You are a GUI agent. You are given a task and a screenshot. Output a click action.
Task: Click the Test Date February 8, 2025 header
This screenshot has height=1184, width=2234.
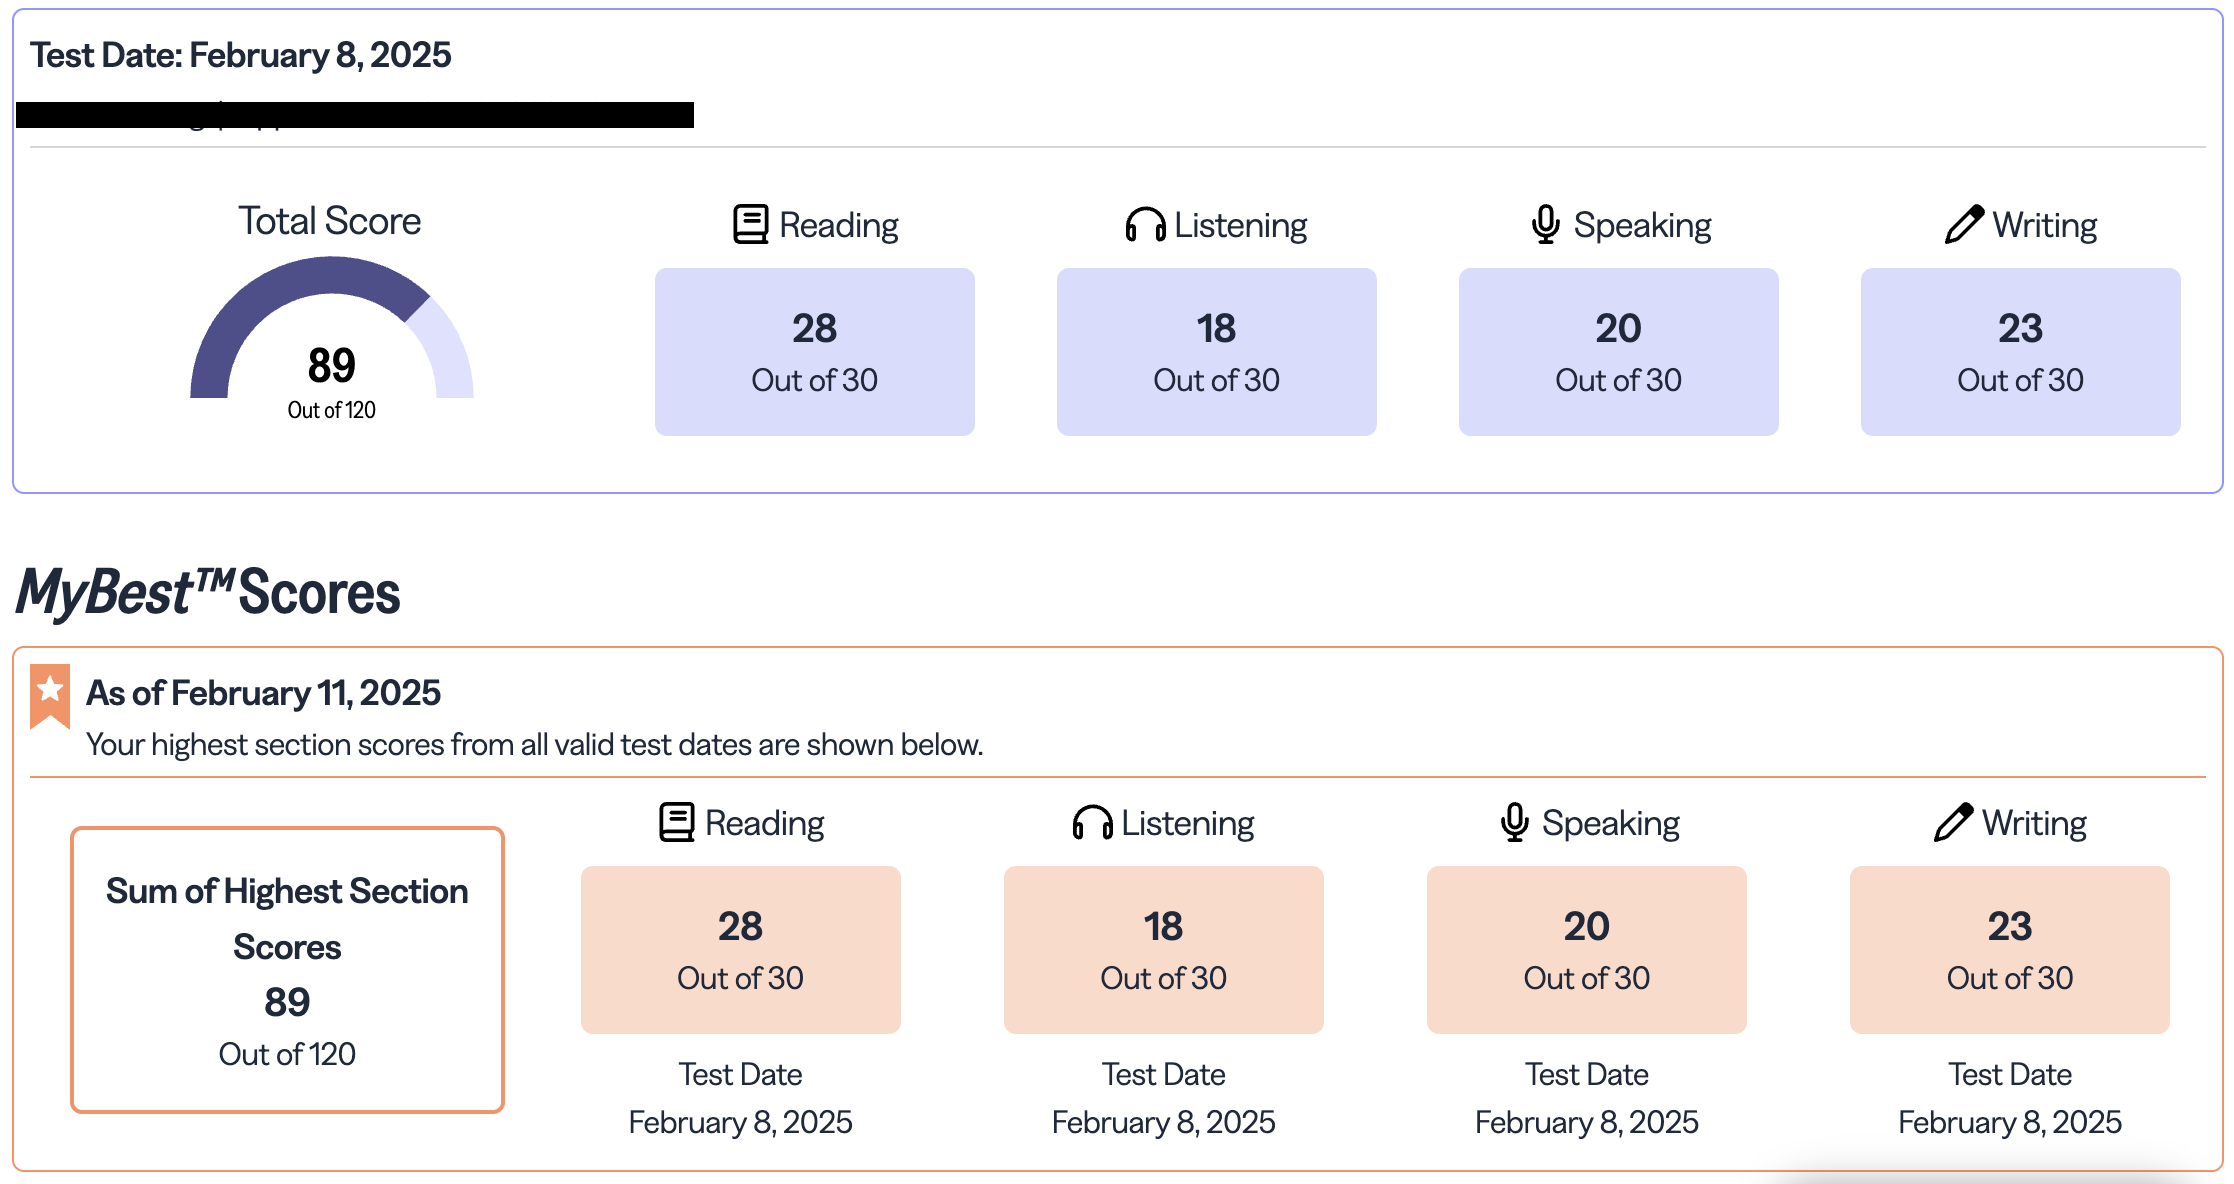[240, 55]
